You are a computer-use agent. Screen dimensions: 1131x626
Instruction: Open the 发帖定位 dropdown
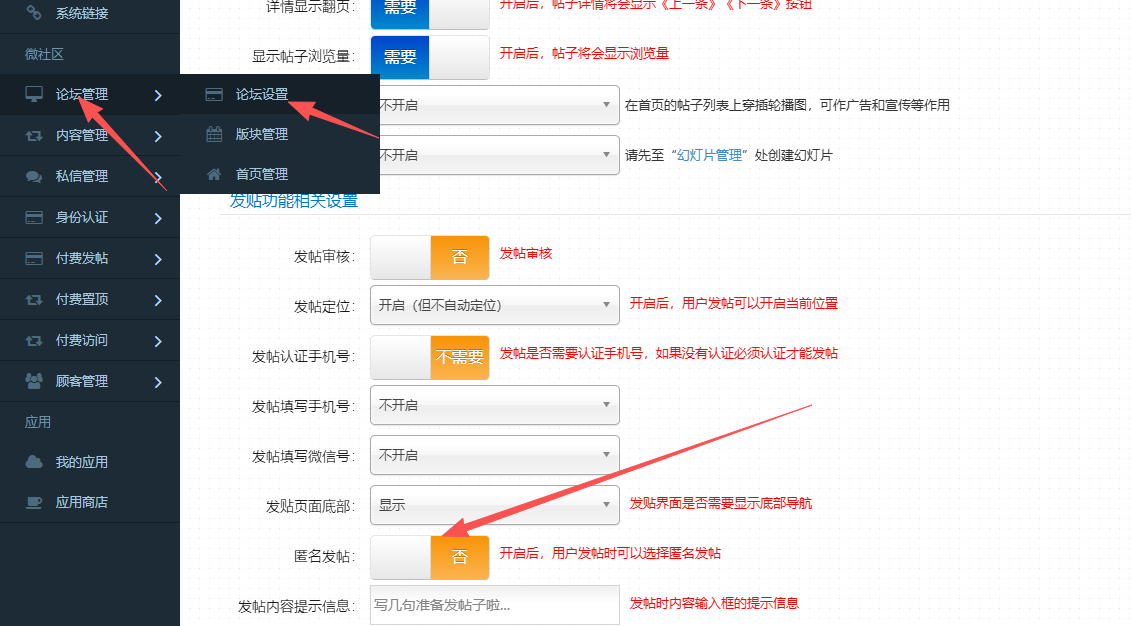pyautogui.click(x=494, y=305)
